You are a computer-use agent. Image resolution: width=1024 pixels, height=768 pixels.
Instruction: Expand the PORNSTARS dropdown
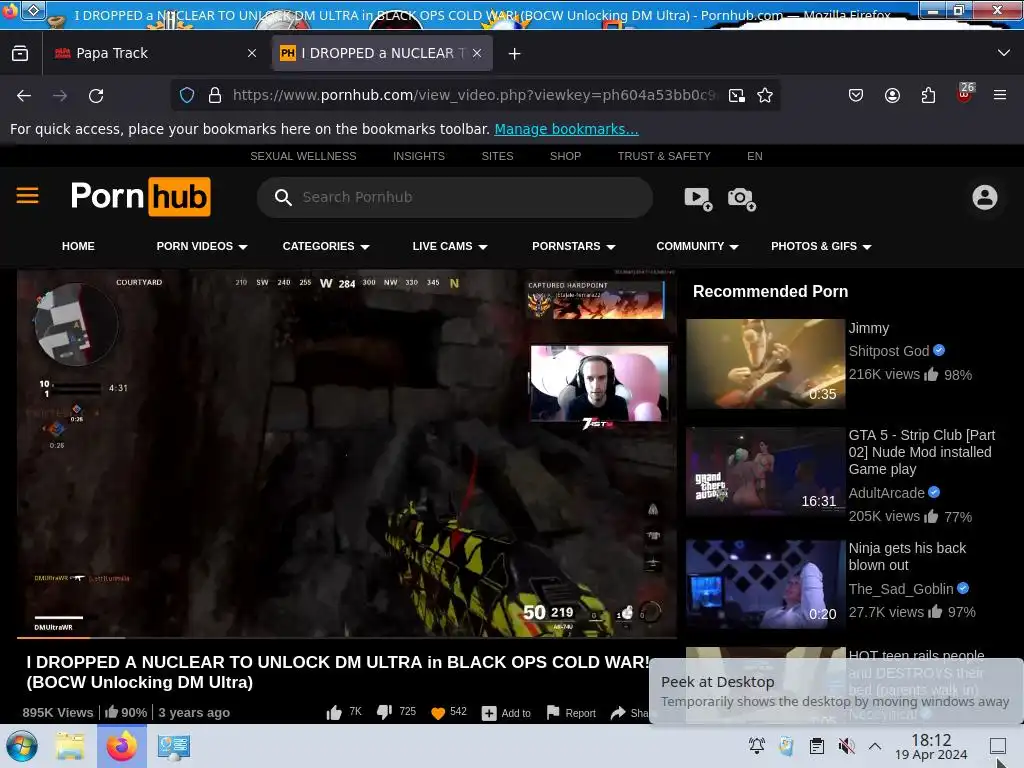click(573, 246)
